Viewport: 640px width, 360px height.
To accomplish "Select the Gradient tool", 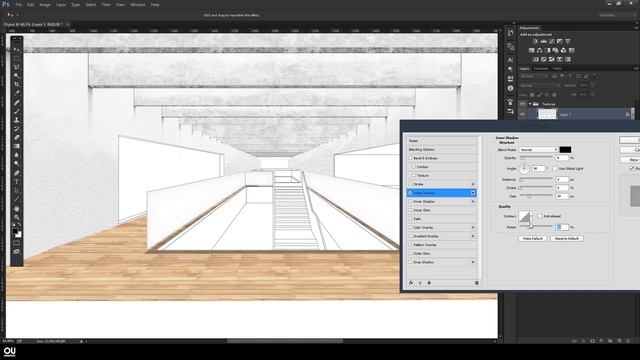I will (16, 146).
